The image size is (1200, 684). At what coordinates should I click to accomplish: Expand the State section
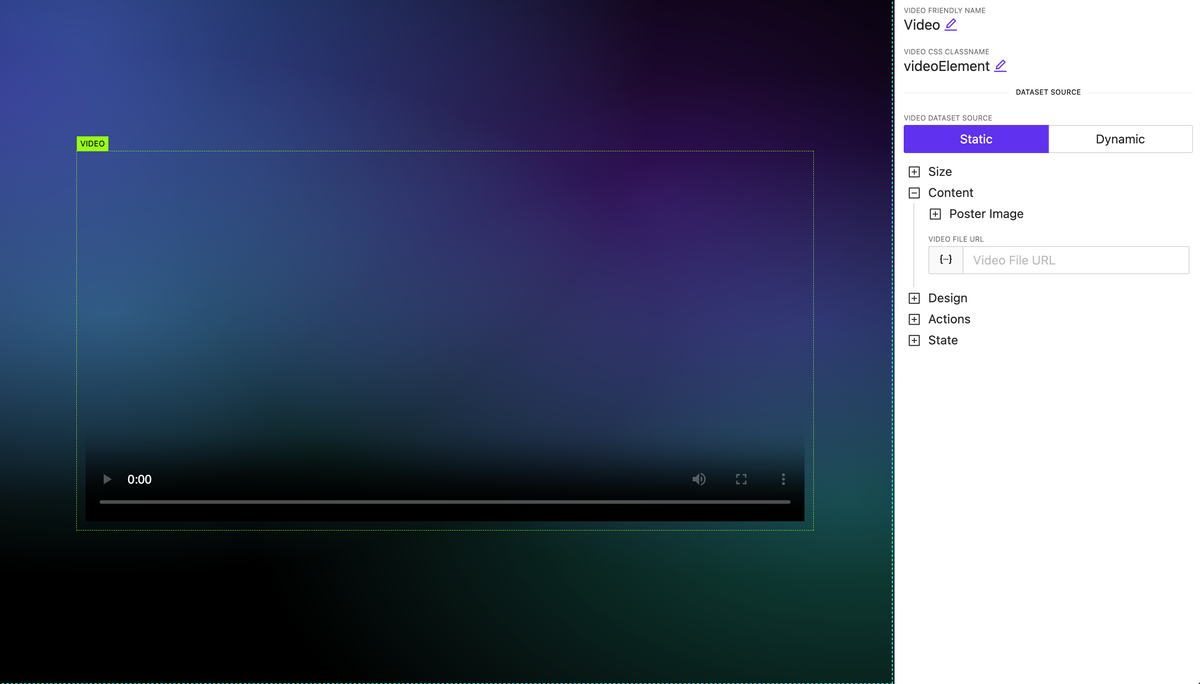913,339
